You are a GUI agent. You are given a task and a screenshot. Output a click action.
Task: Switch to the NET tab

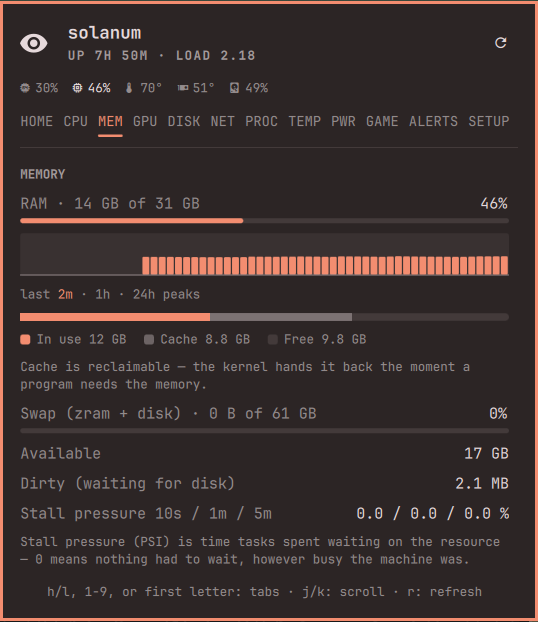pyautogui.click(x=223, y=121)
